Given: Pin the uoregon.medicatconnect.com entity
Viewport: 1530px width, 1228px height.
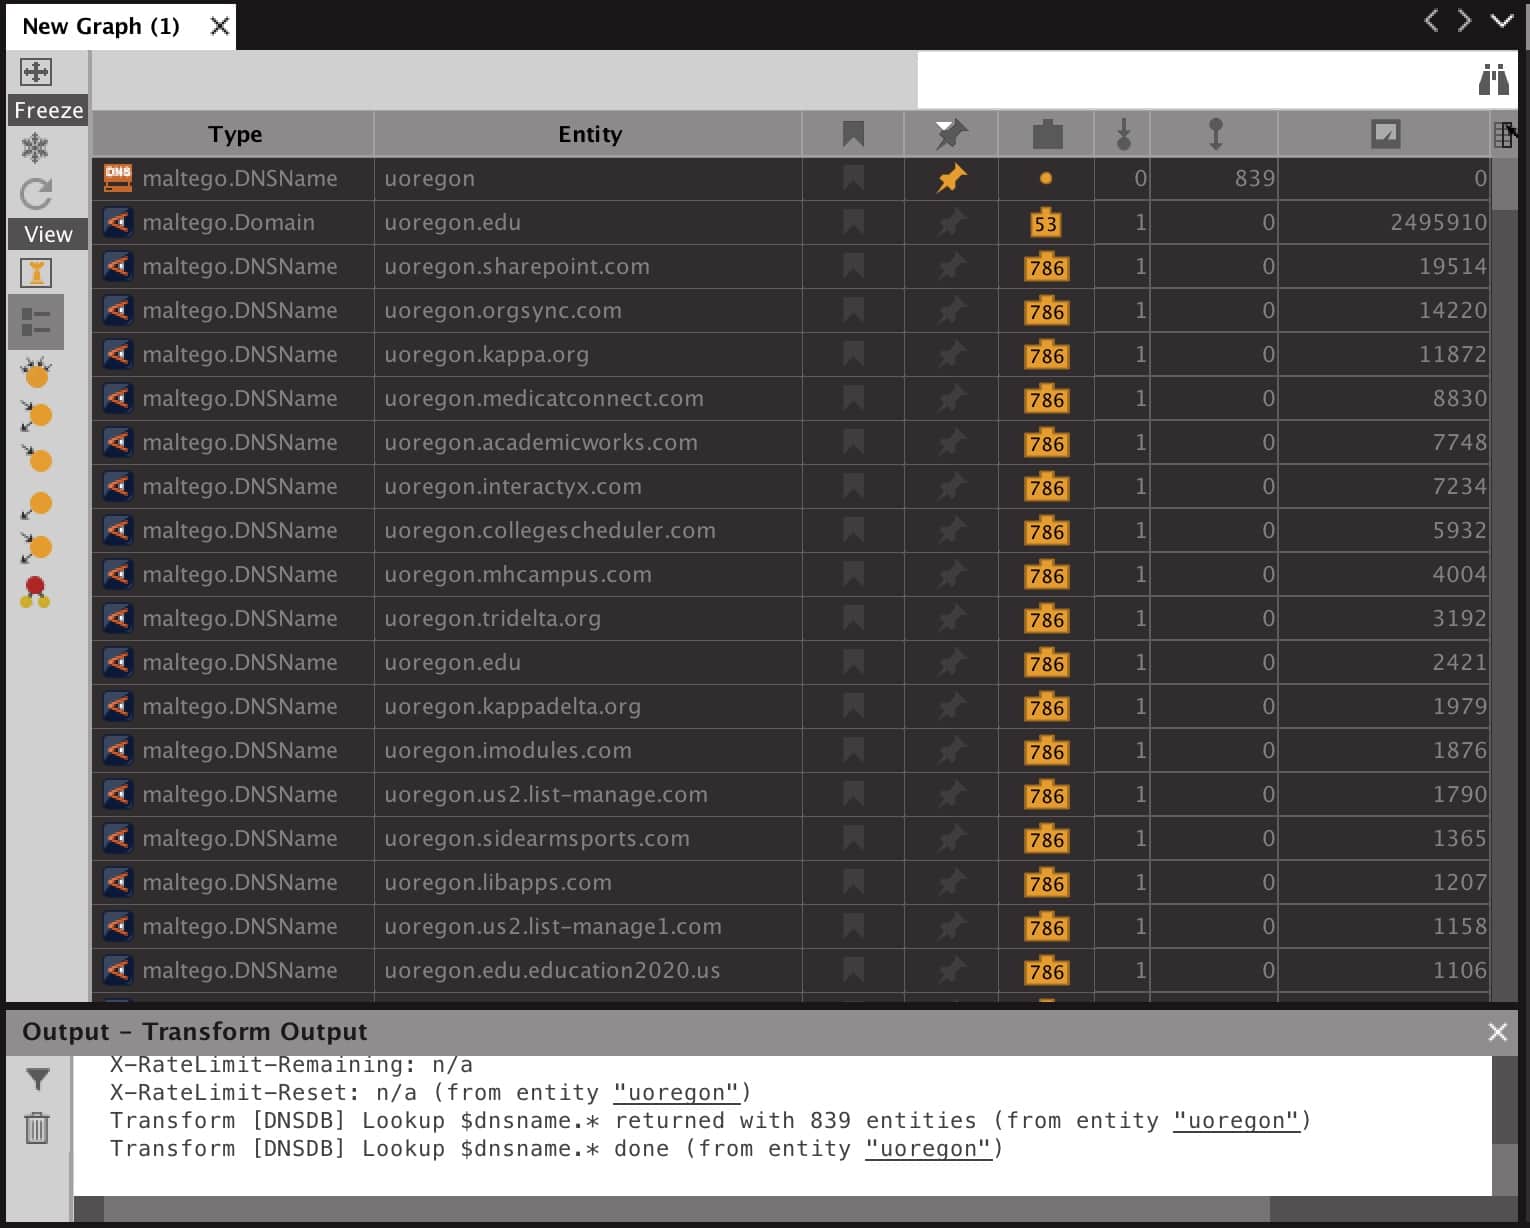Looking at the screenshot, I should [951, 398].
